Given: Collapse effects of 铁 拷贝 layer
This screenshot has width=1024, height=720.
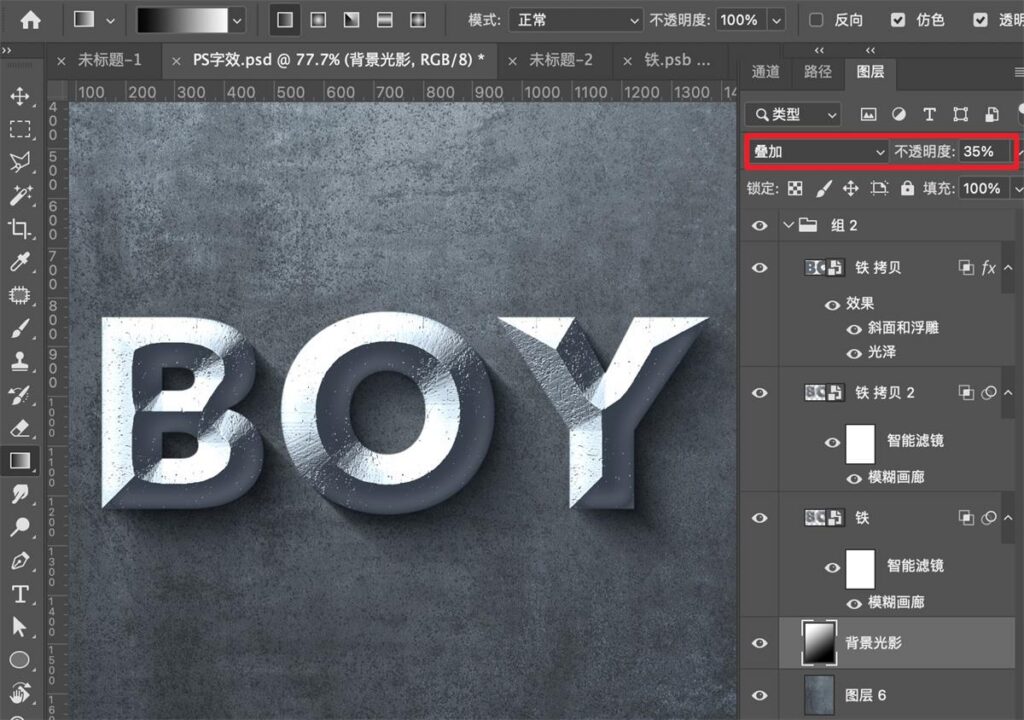Looking at the screenshot, I should pyautogui.click(x=1008, y=267).
